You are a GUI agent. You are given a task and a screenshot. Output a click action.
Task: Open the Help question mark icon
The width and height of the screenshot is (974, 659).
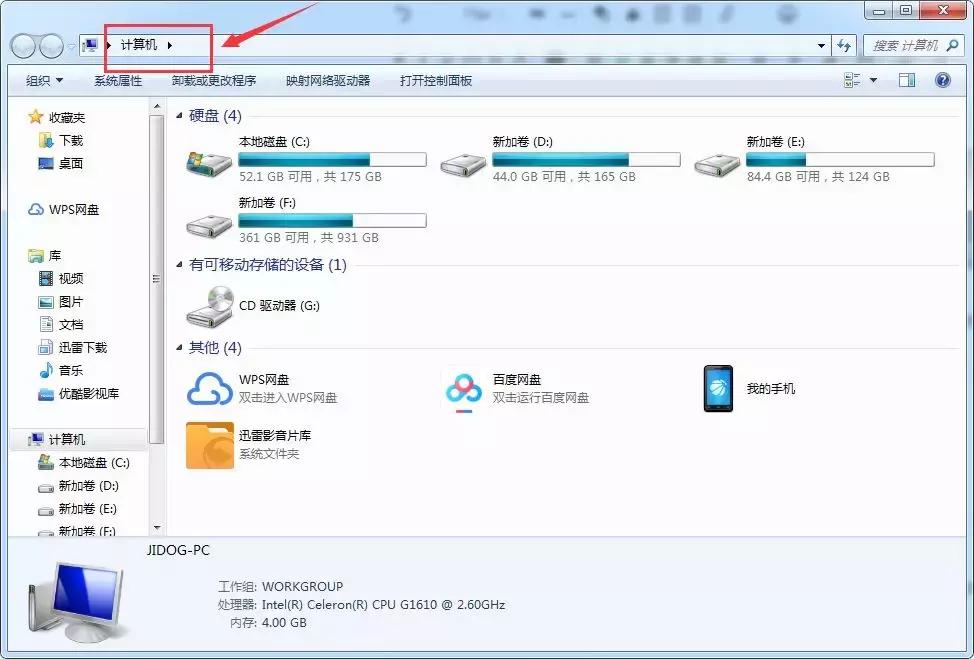click(x=941, y=79)
